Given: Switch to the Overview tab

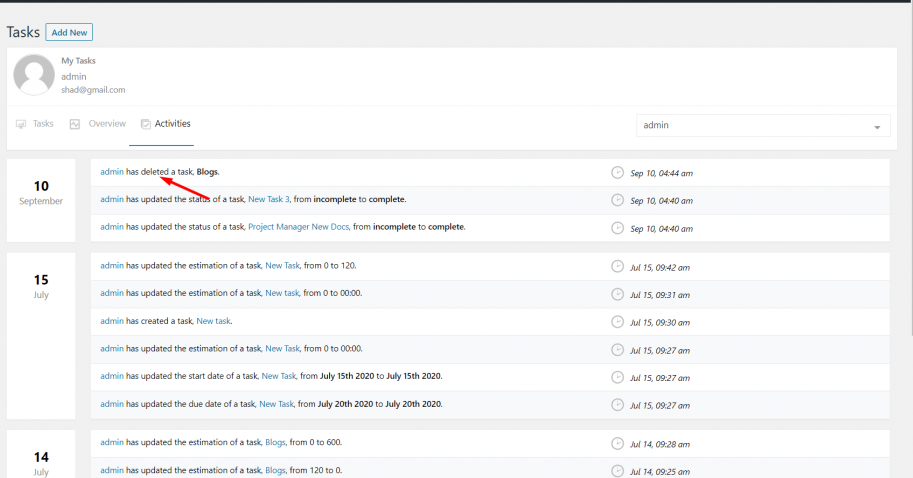Looking at the screenshot, I should coord(98,124).
